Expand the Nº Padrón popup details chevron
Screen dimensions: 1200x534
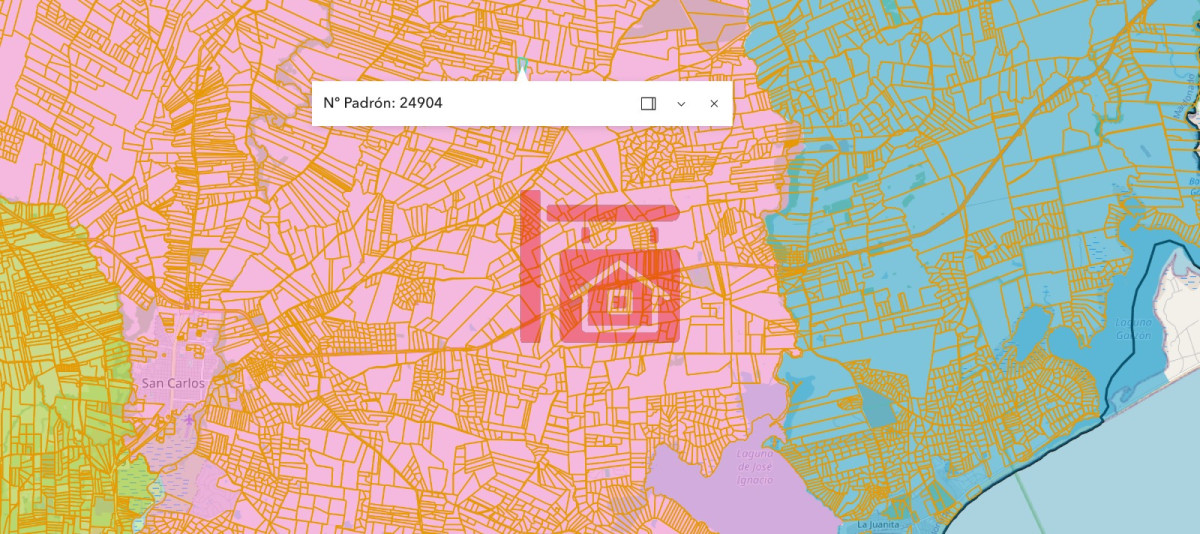click(x=681, y=103)
